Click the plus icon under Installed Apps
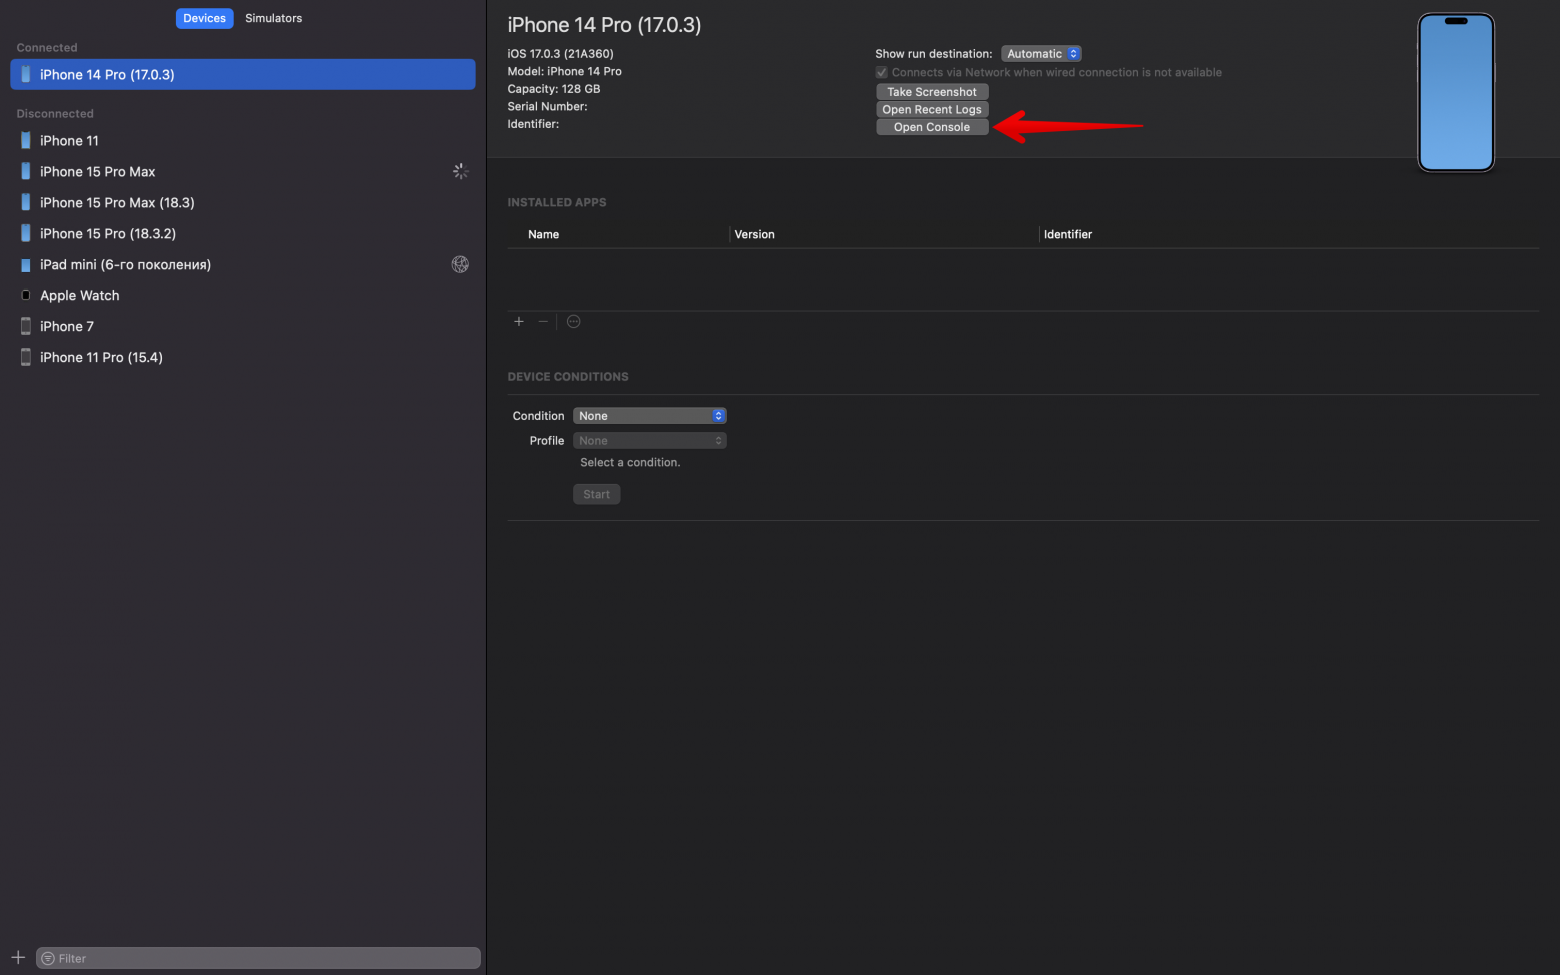 coord(518,321)
